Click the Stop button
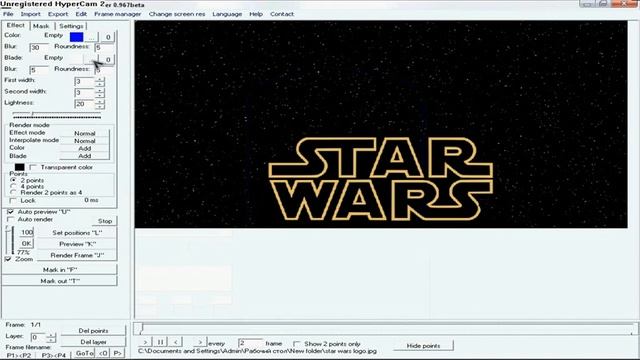Image resolution: width=640 pixels, height=360 pixels. [105, 221]
